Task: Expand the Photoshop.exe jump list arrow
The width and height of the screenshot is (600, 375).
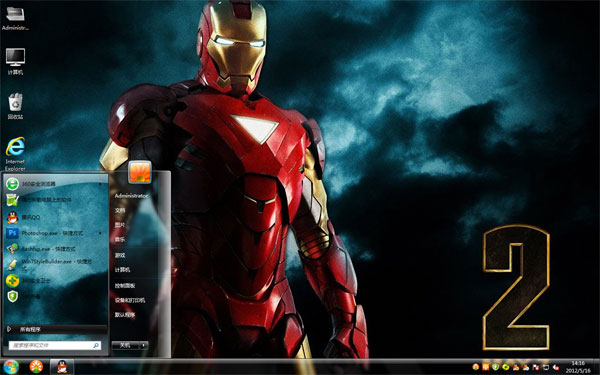Action: click(x=101, y=233)
